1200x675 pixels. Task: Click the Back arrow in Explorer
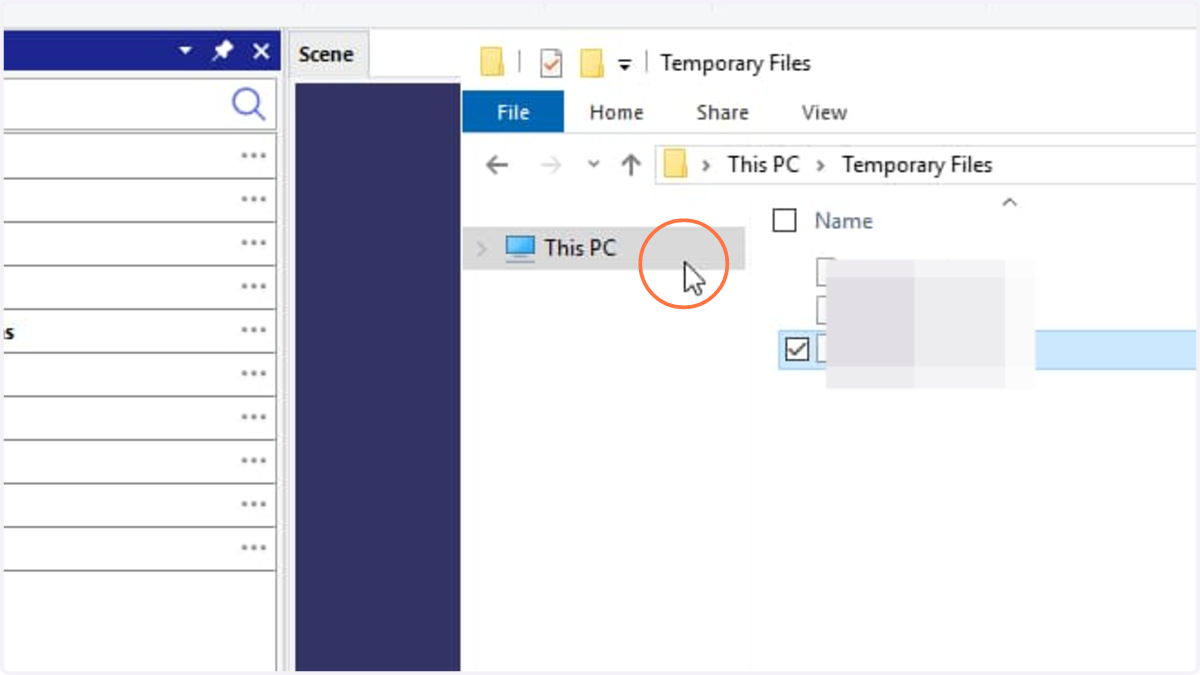coord(497,165)
